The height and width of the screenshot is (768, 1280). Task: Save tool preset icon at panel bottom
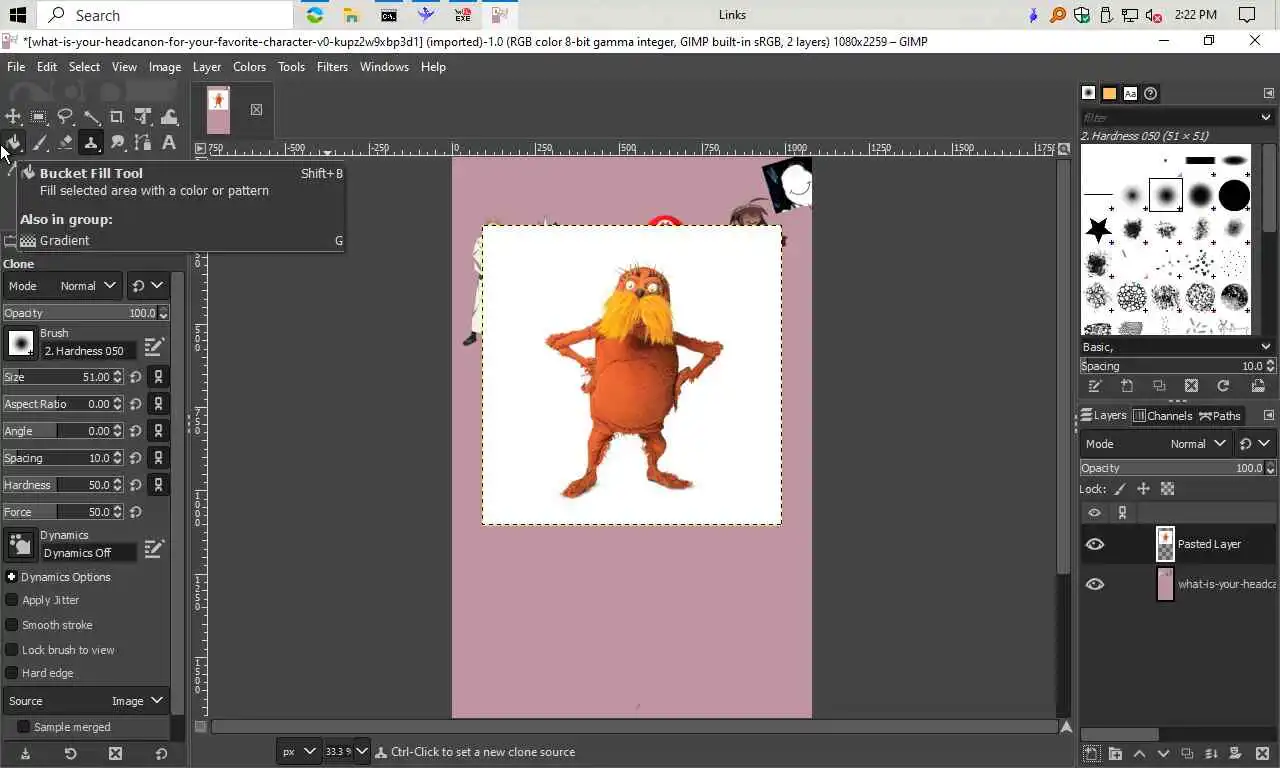point(25,753)
